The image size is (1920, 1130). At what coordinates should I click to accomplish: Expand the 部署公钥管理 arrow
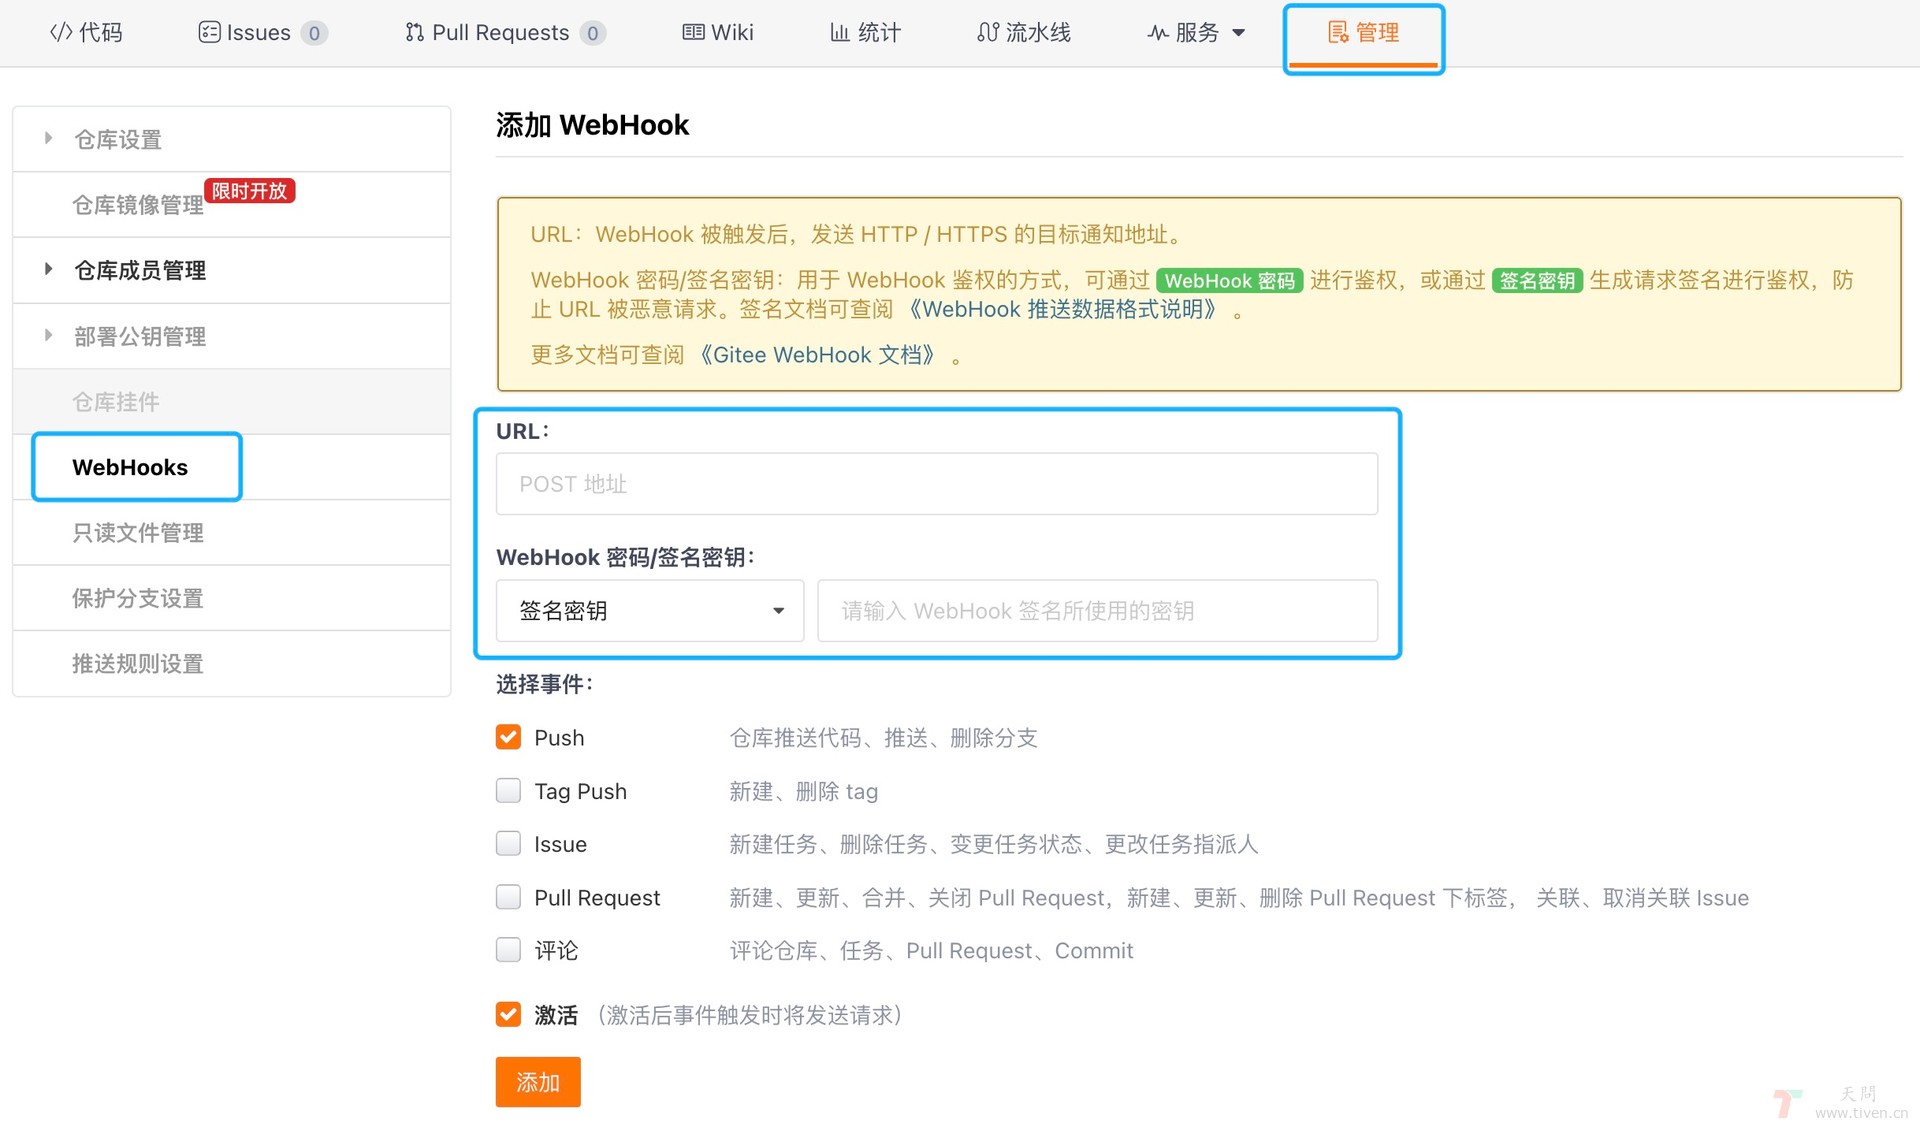pyautogui.click(x=48, y=335)
